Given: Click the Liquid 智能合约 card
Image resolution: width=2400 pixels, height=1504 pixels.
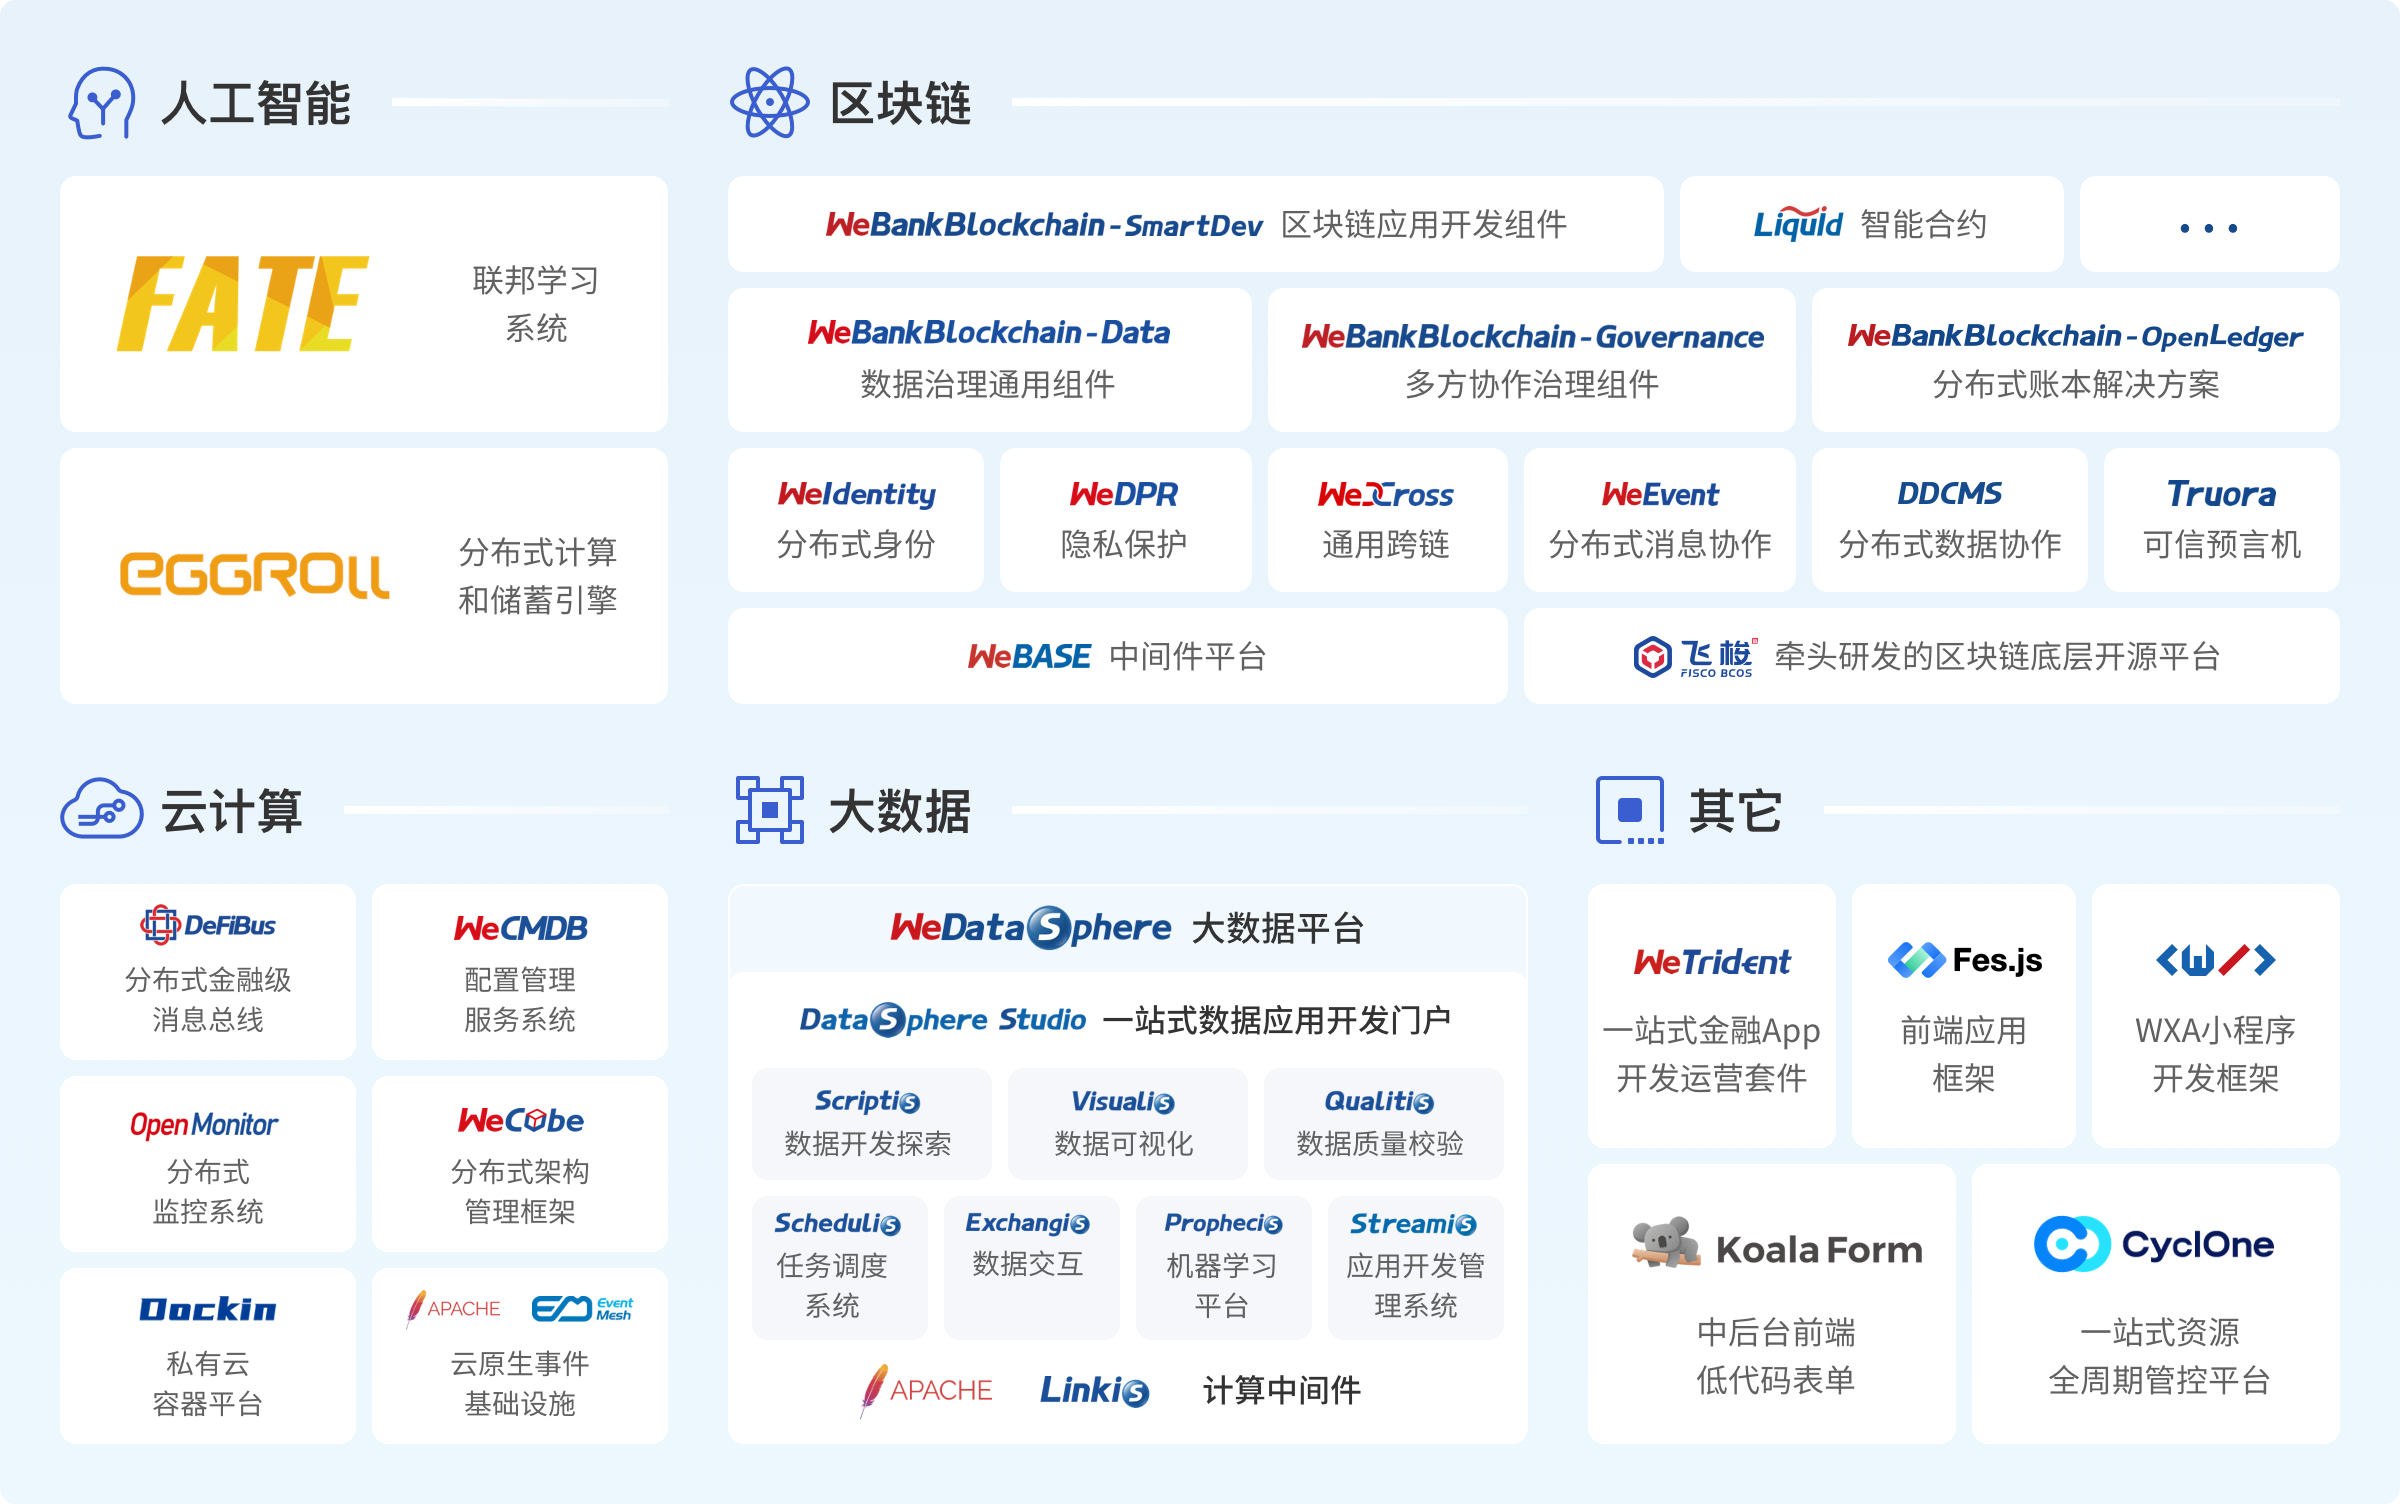Looking at the screenshot, I should (1871, 224).
